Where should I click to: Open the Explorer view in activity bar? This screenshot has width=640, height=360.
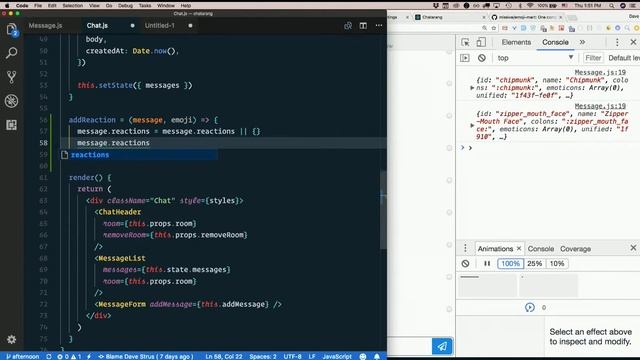click(x=11, y=29)
